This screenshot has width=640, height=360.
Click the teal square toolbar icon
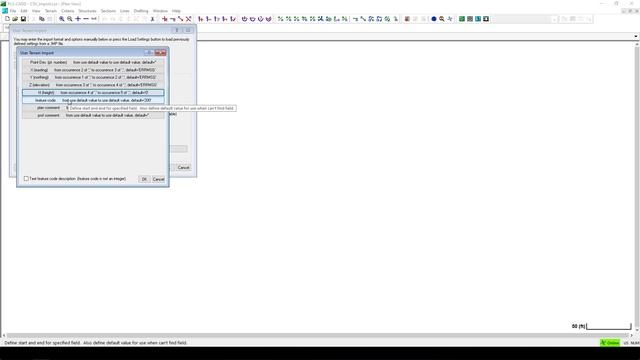pyautogui.click(x=478, y=19)
